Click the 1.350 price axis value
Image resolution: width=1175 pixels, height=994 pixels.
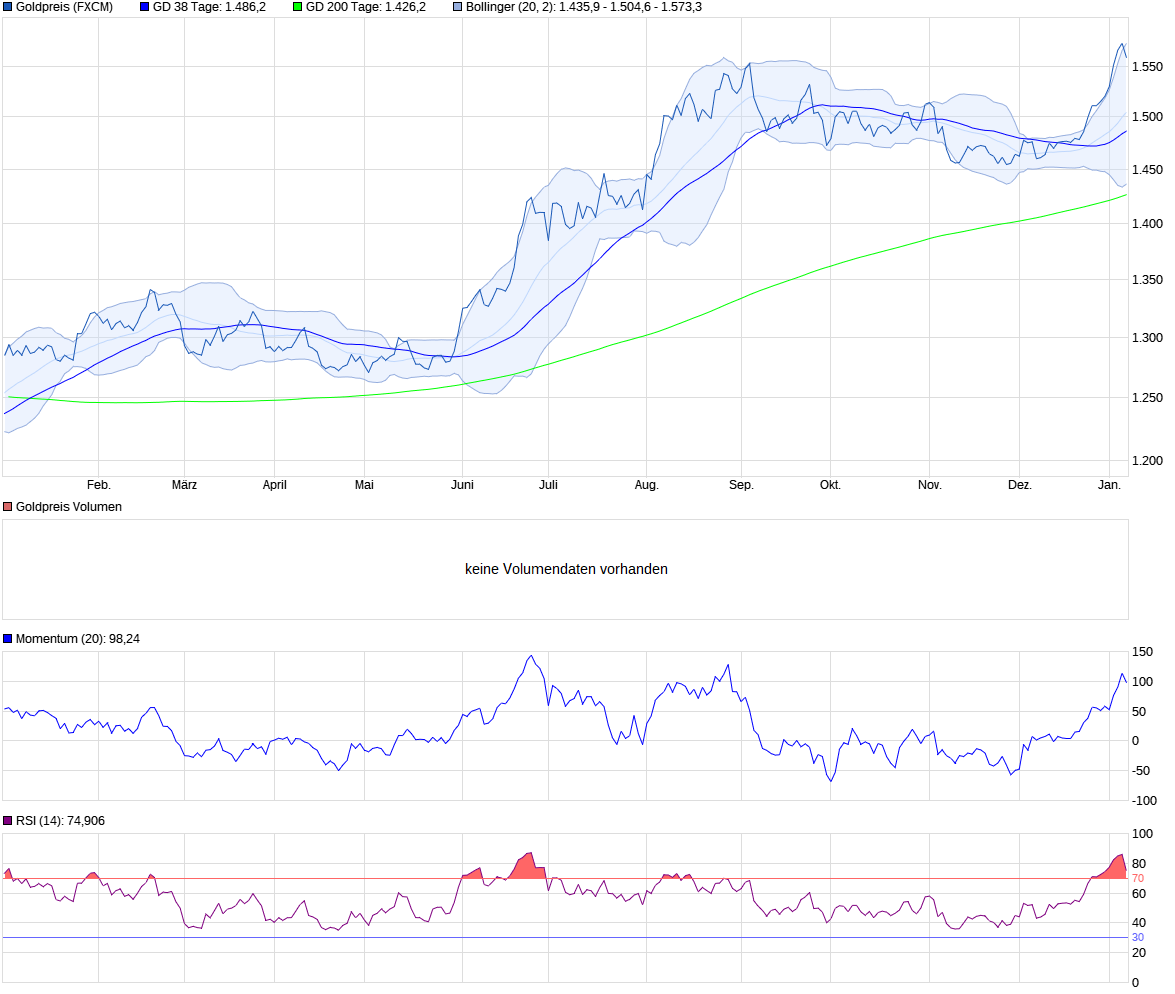coord(1147,280)
